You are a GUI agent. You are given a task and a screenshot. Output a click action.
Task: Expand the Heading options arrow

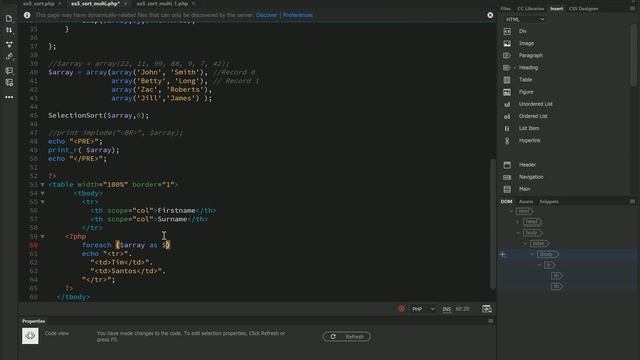point(515,68)
